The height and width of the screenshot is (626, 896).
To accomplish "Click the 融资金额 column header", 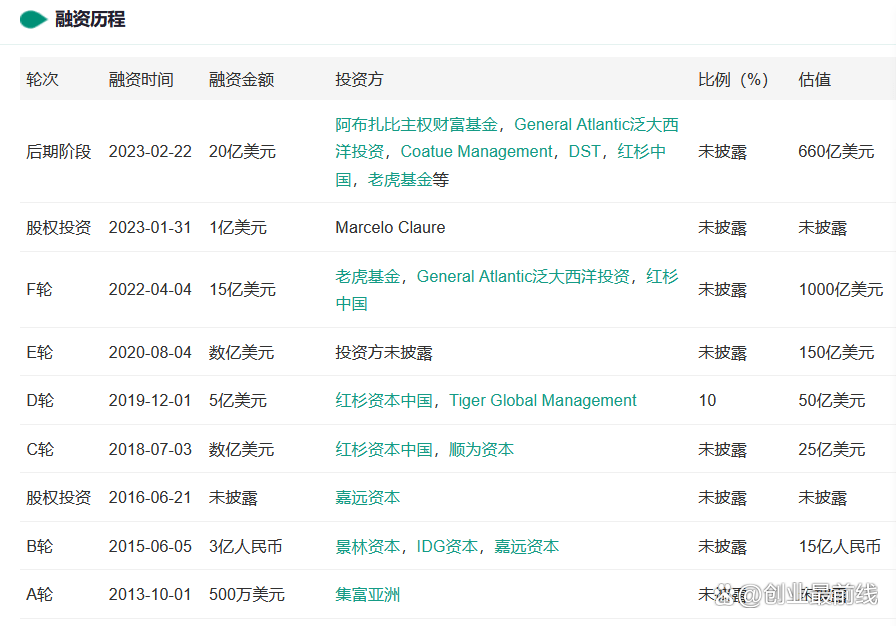I will 241,79.
